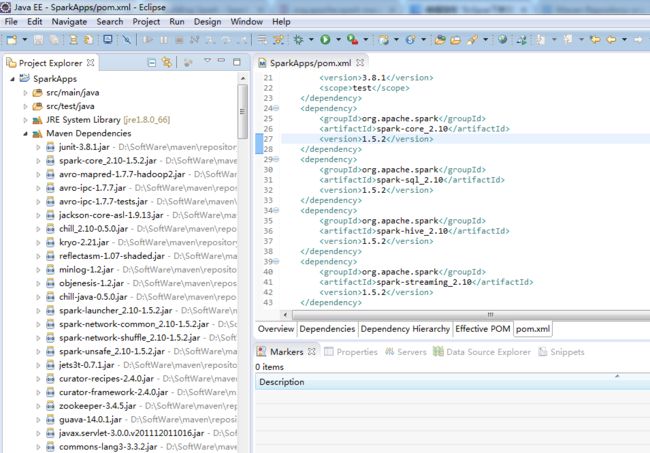
Task: Switch to the Dependency Hierarchy tab
Action: (x=405, y=329)
